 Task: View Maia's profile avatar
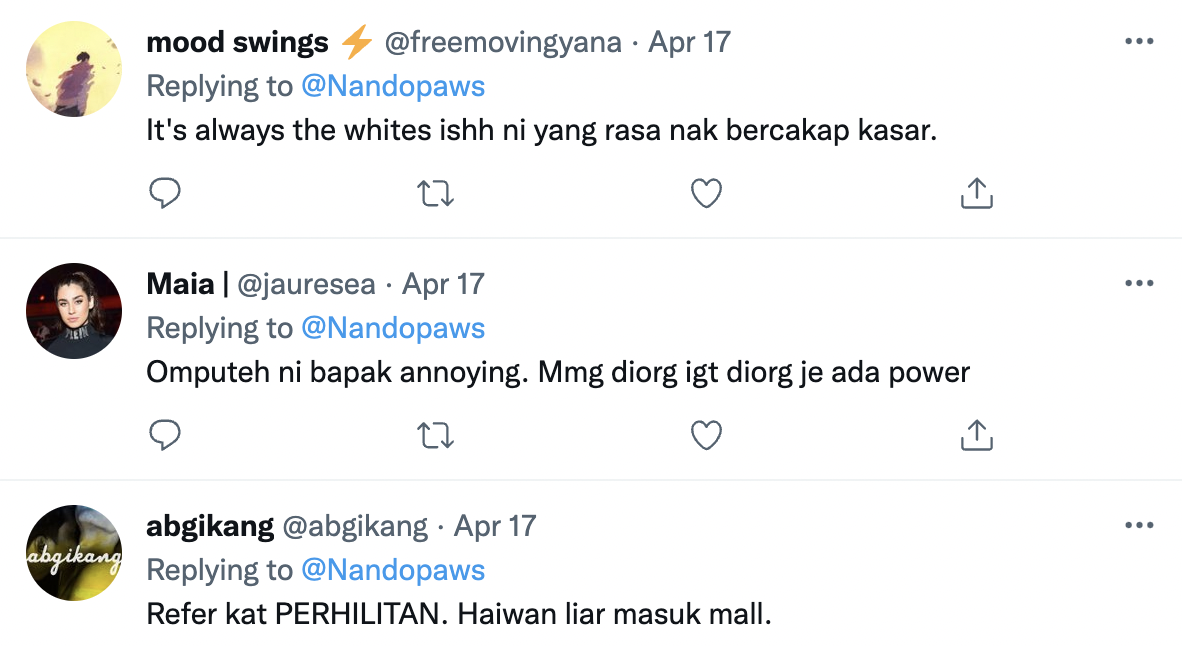tap(74, 311)
